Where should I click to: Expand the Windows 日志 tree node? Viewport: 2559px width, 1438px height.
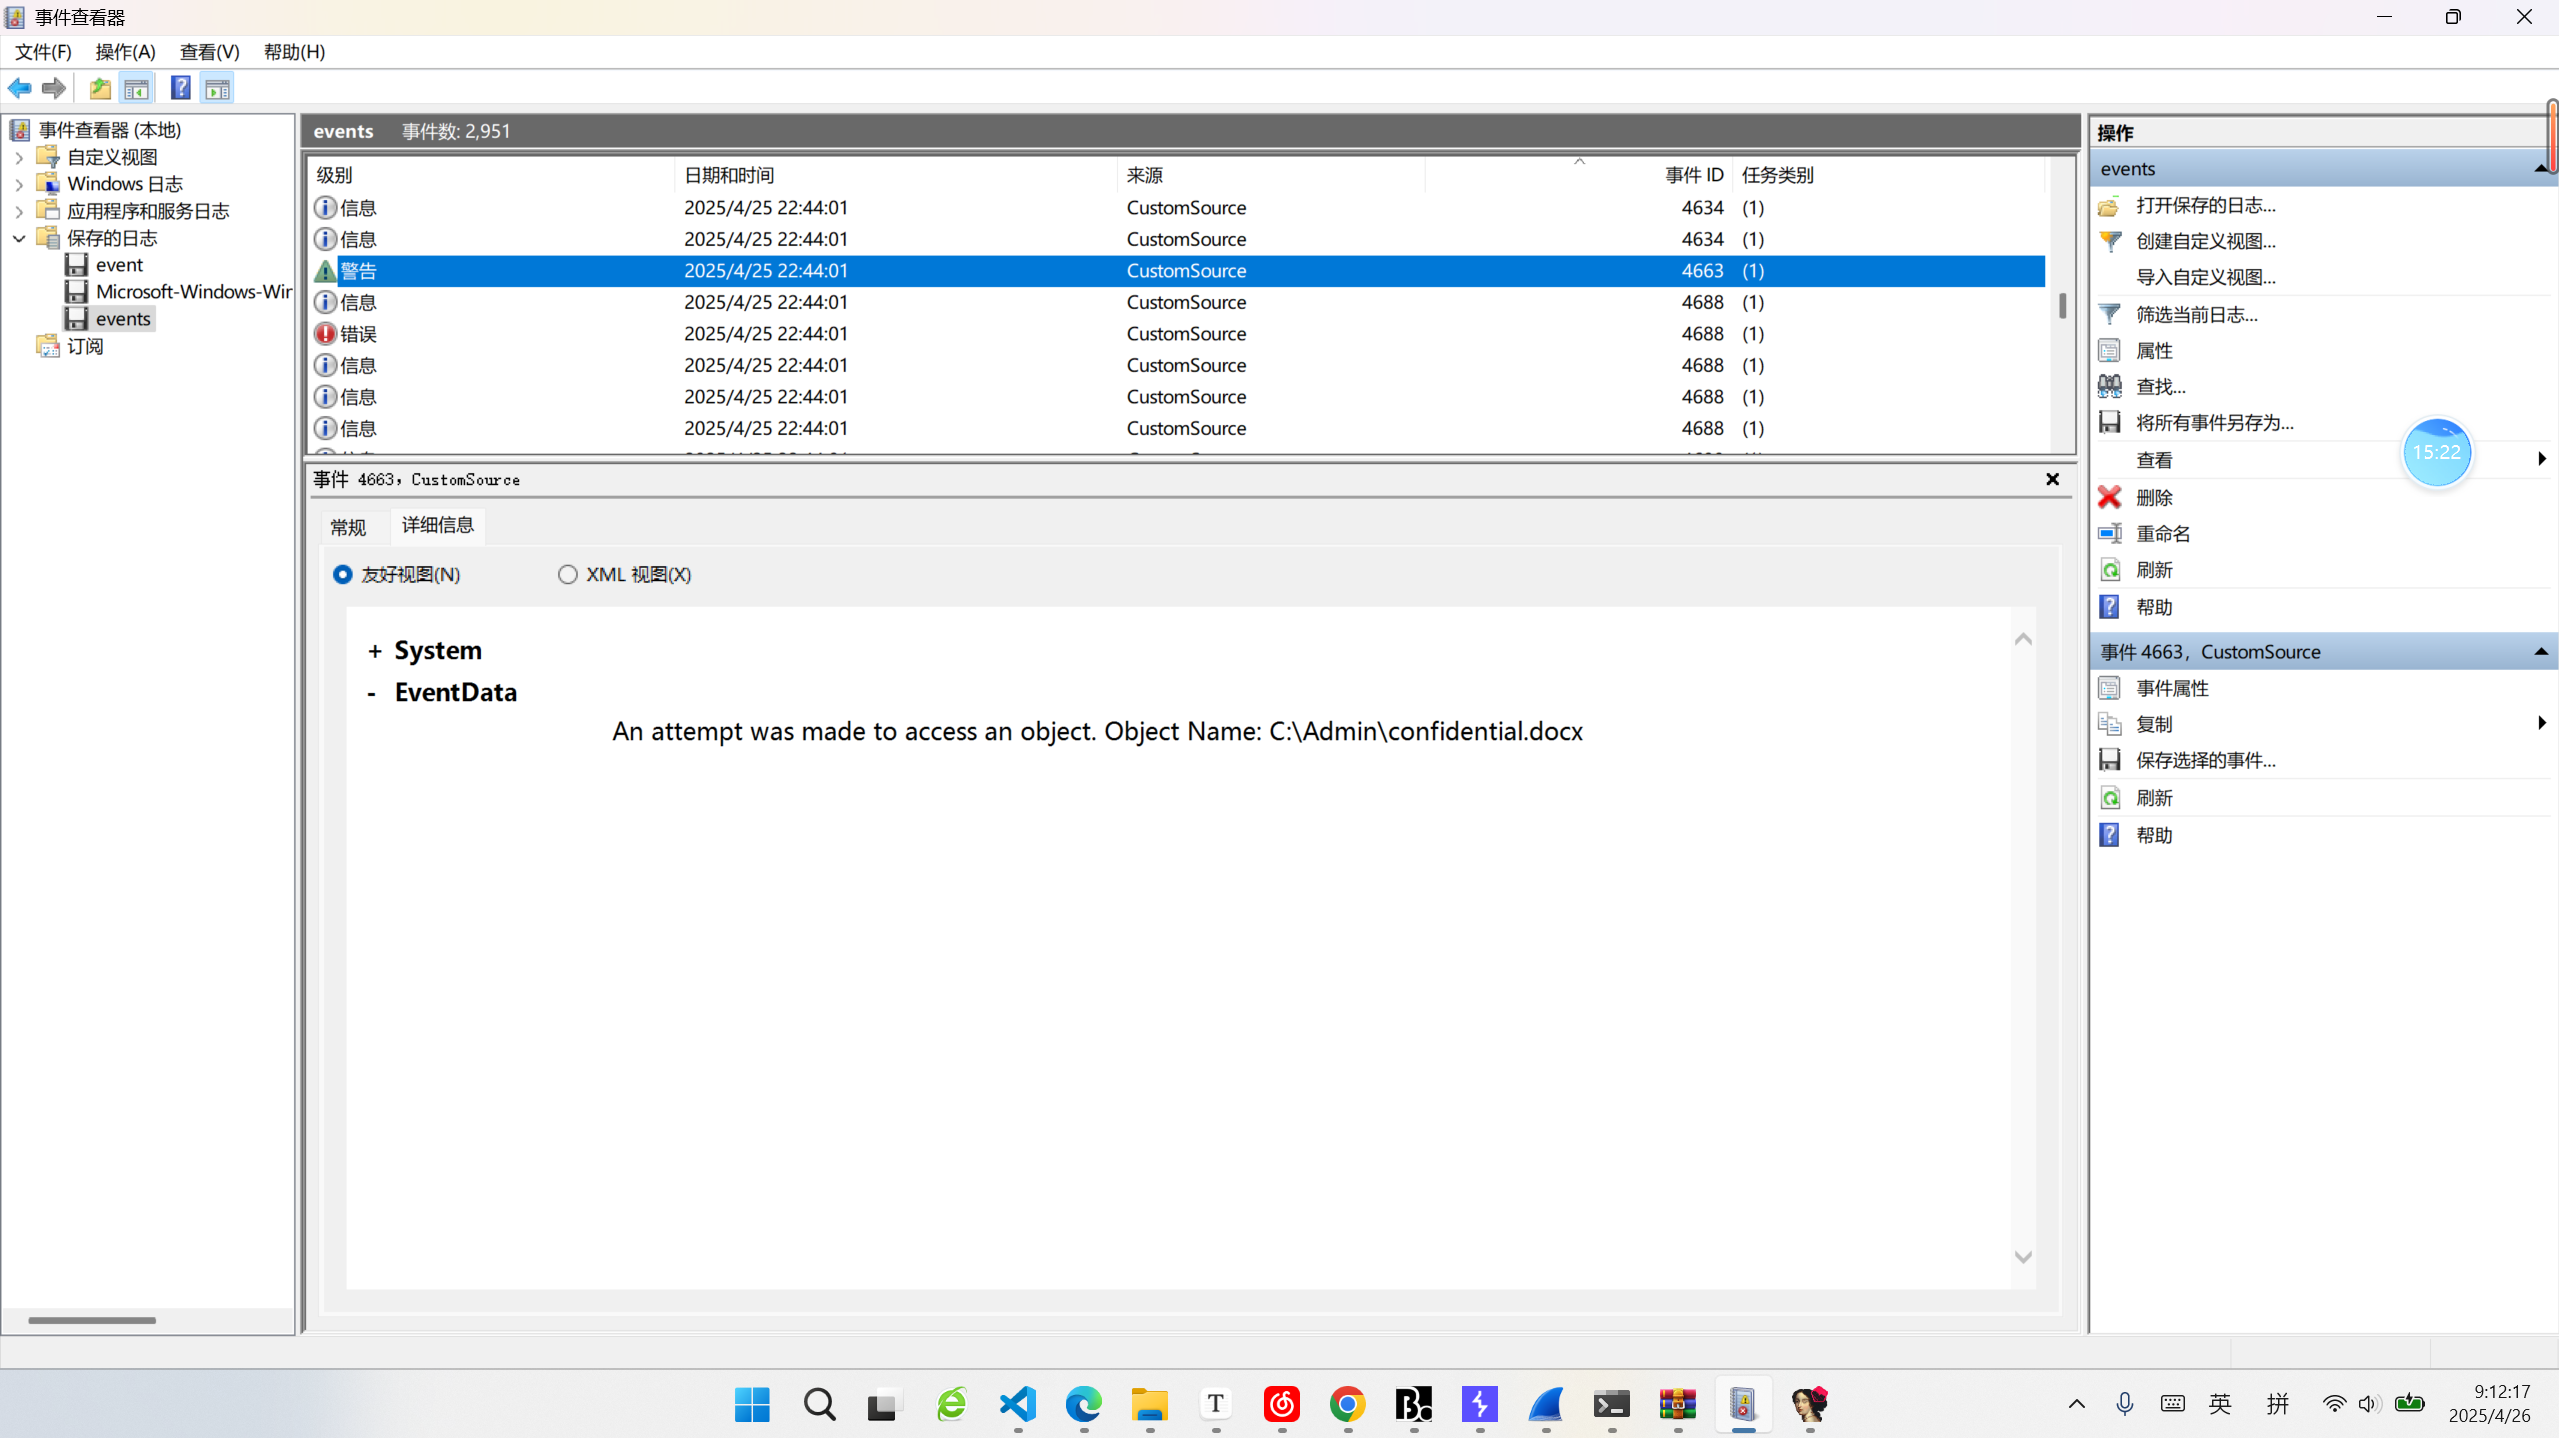tap(19, 185)
